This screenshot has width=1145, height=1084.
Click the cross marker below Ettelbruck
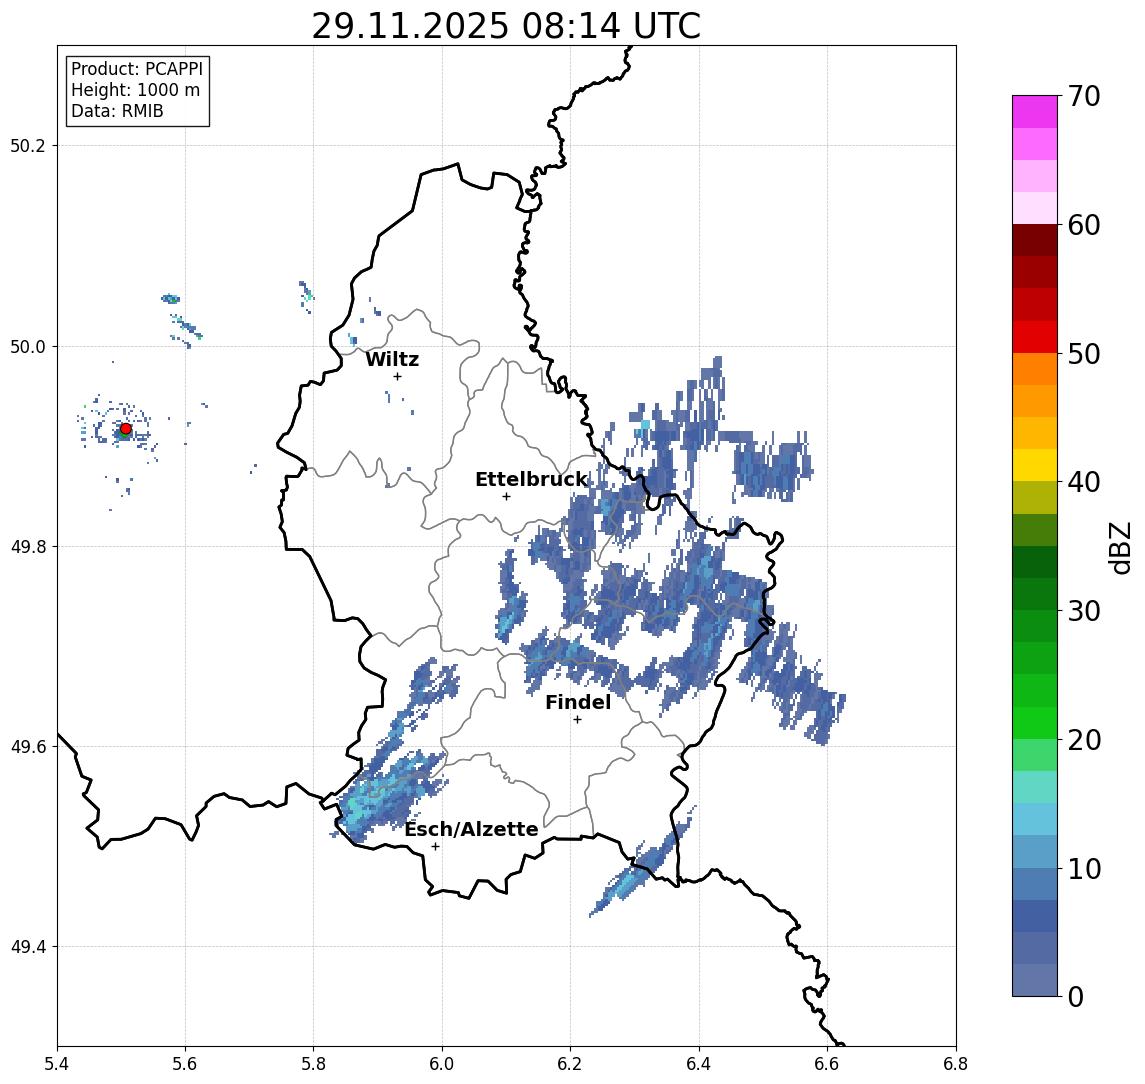[506, 497]
